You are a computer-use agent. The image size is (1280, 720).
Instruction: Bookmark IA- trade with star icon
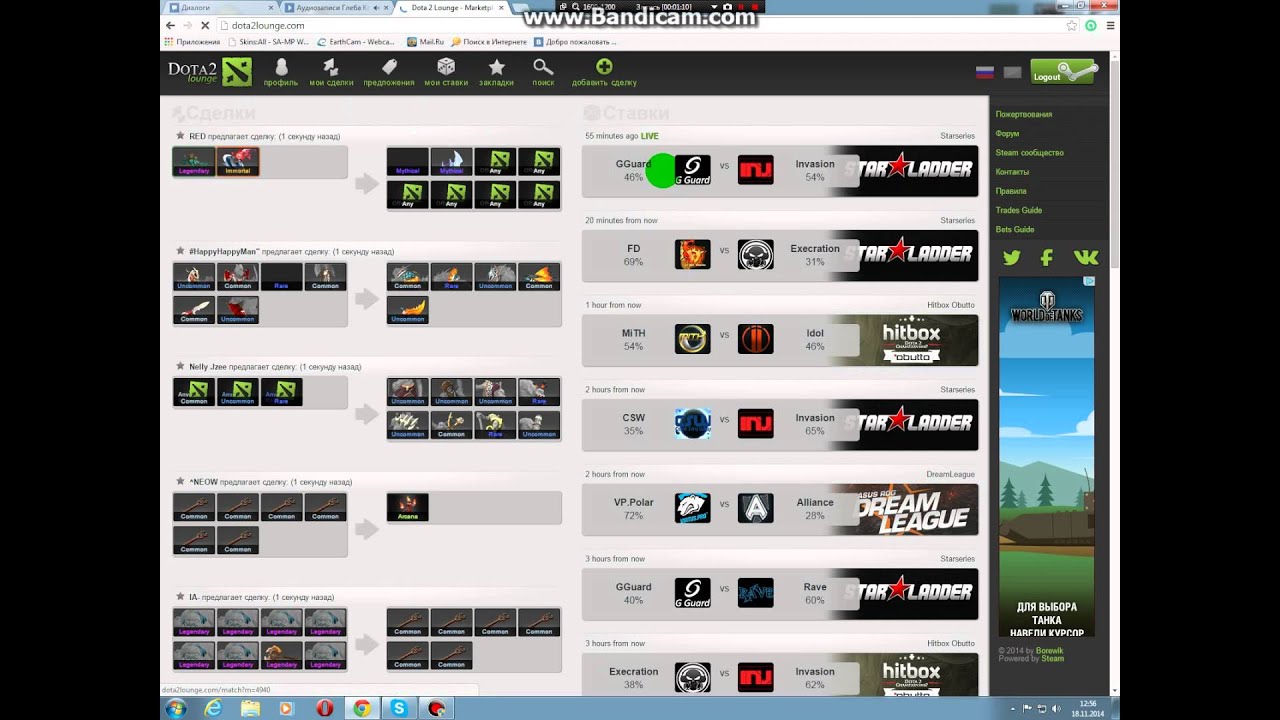180,597
